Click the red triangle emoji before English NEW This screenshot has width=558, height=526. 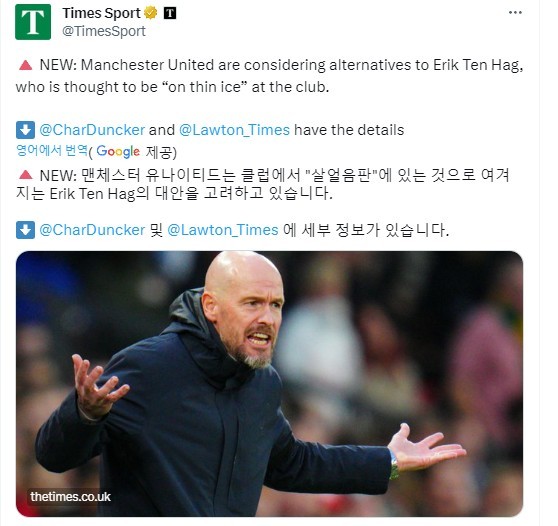(x=25, y=65)
